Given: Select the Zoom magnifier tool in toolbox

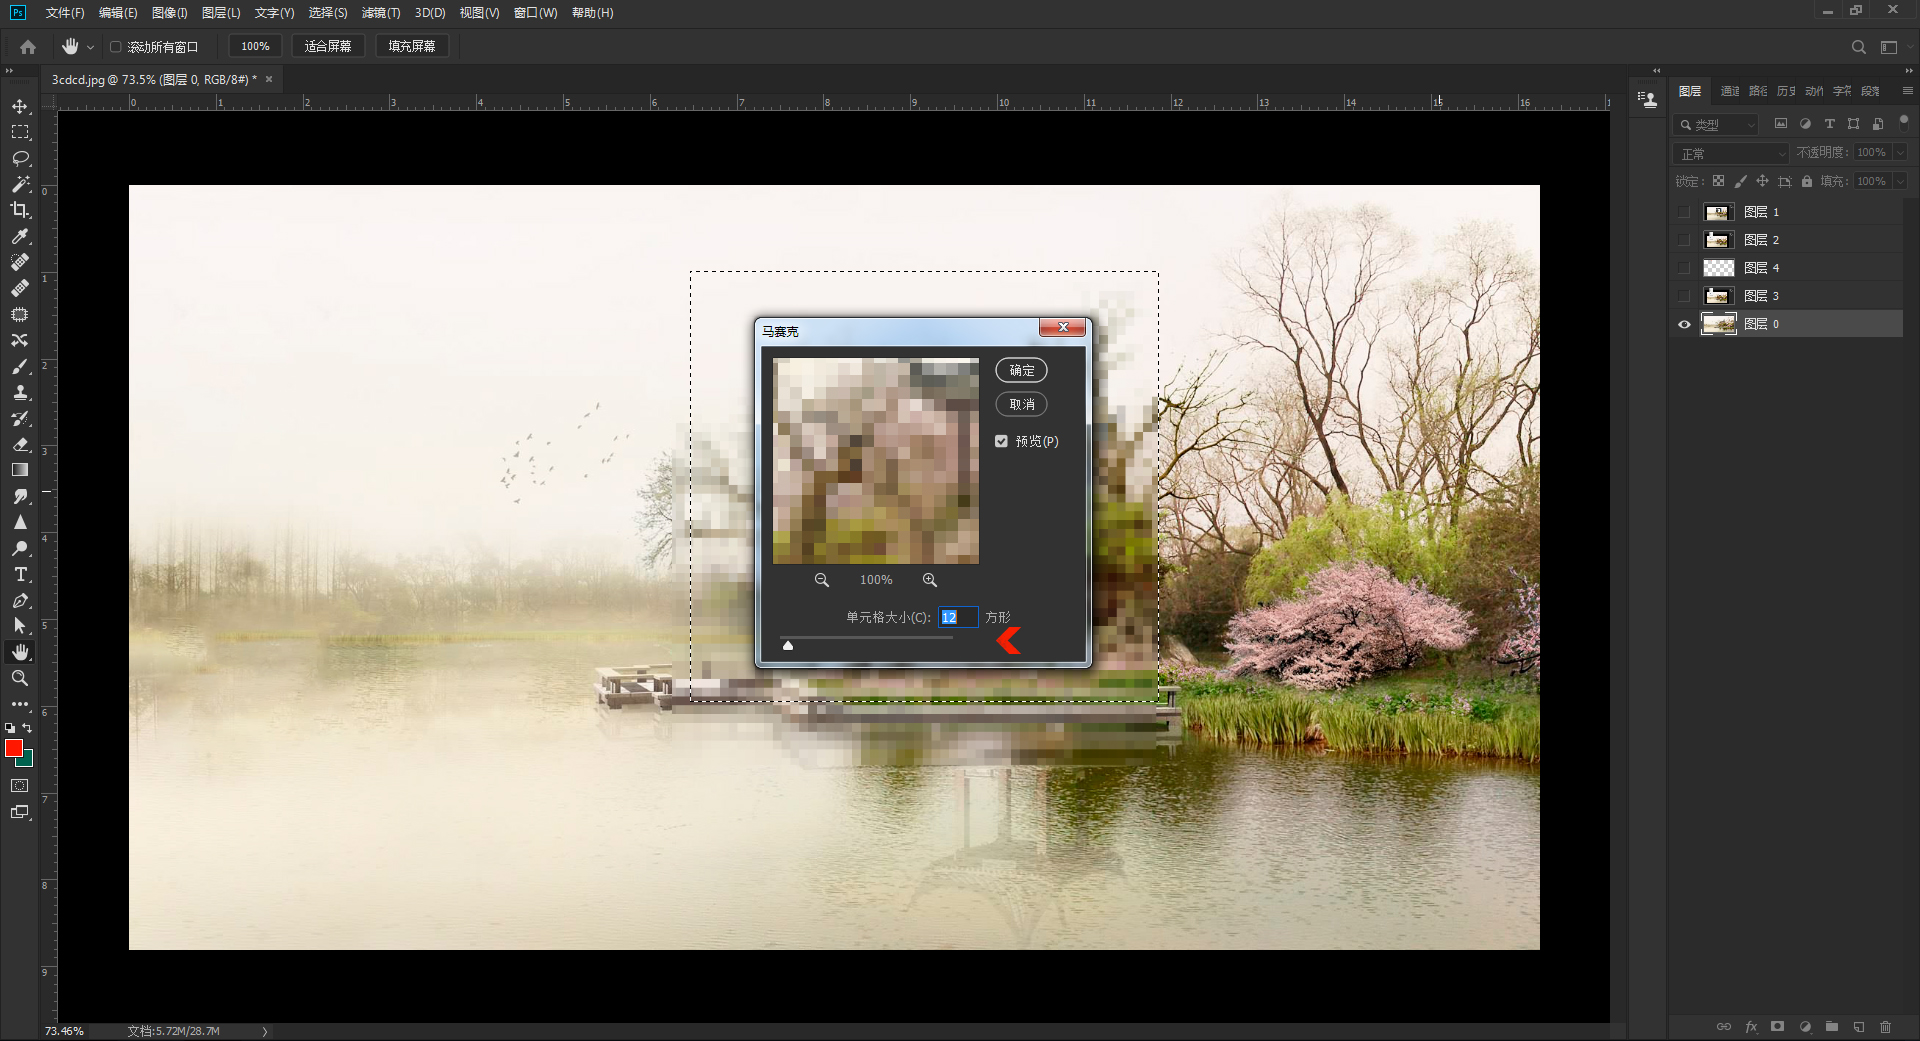Looking at the screenshot, I should 20,678.
